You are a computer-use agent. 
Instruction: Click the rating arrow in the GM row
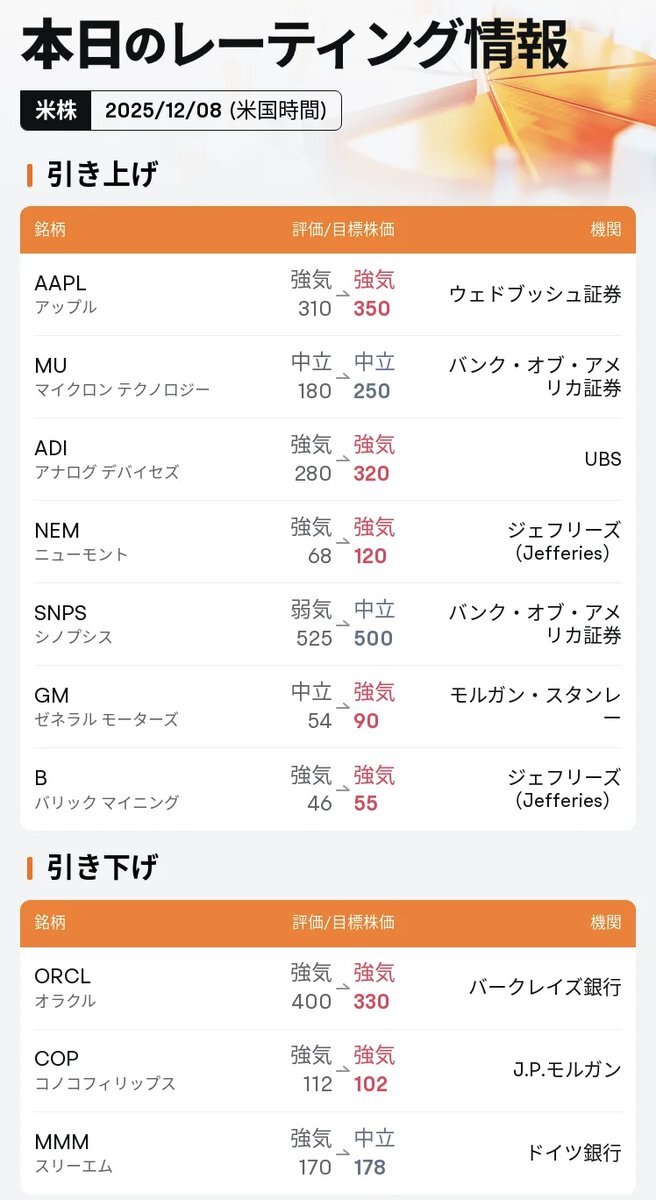tap(342, 708)
